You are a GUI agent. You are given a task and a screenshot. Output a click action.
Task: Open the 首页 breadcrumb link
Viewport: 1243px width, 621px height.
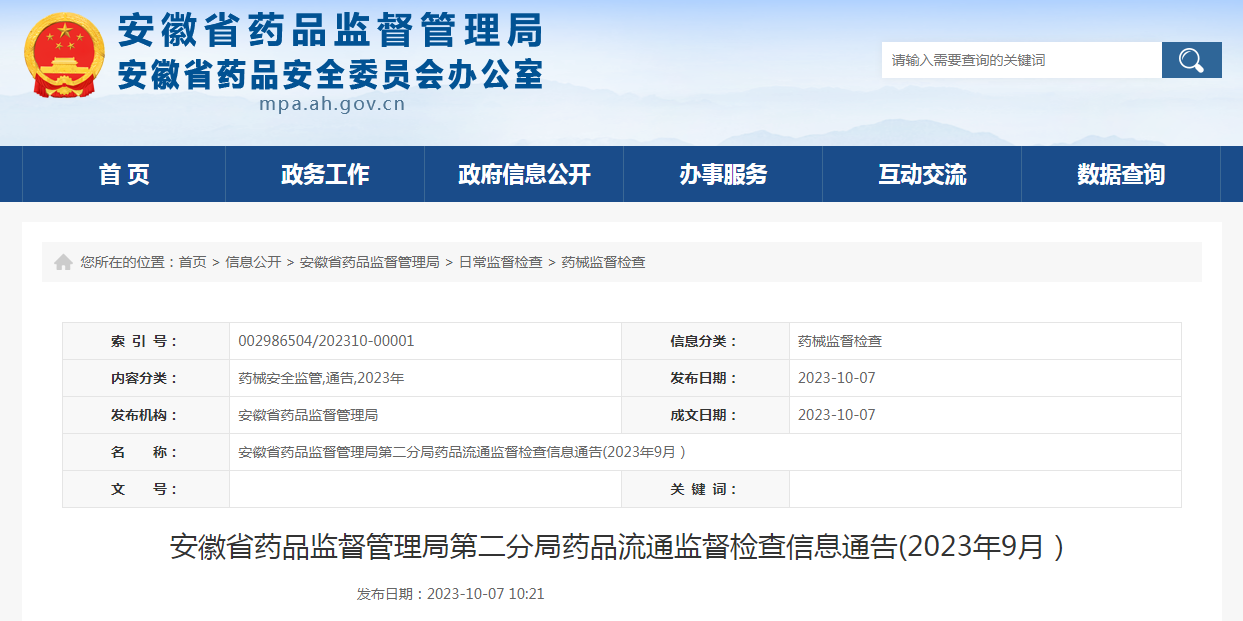coord(192,262)
